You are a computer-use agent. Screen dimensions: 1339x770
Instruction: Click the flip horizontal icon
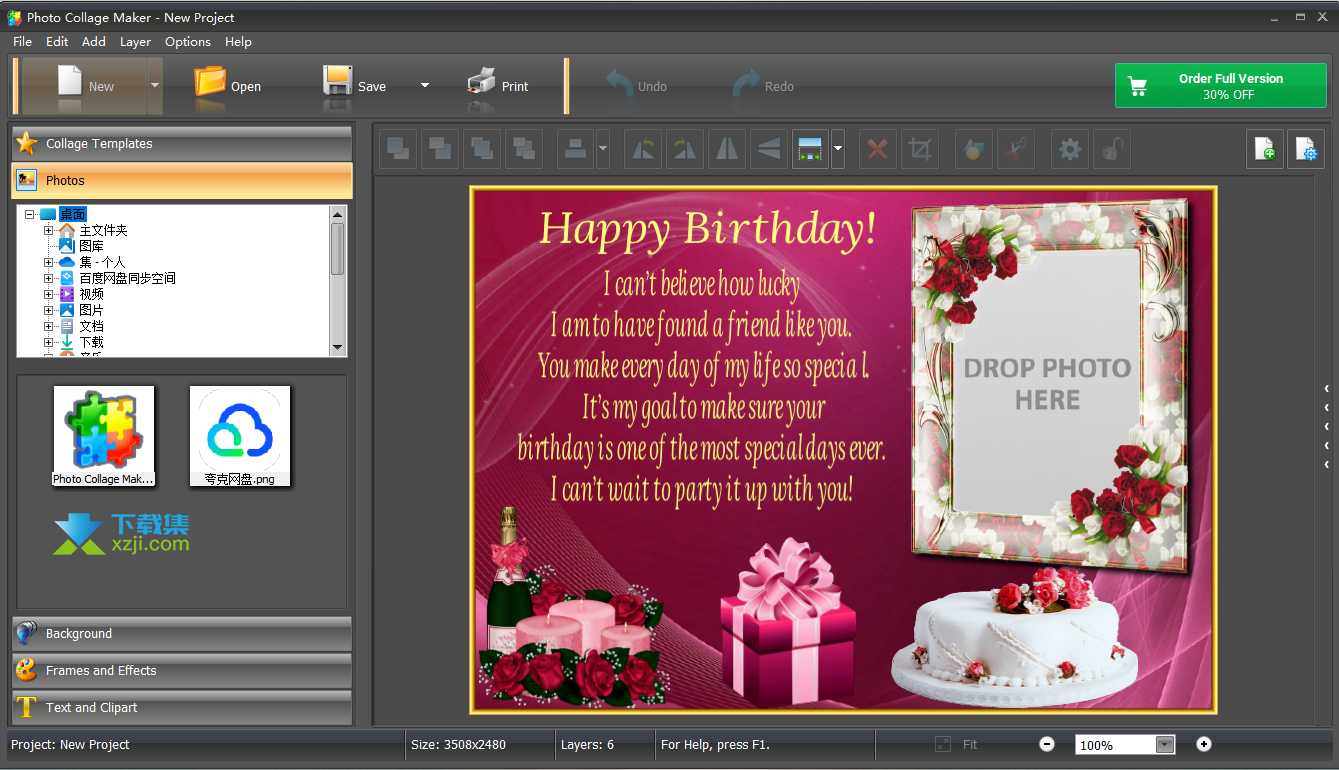(727, 150)
